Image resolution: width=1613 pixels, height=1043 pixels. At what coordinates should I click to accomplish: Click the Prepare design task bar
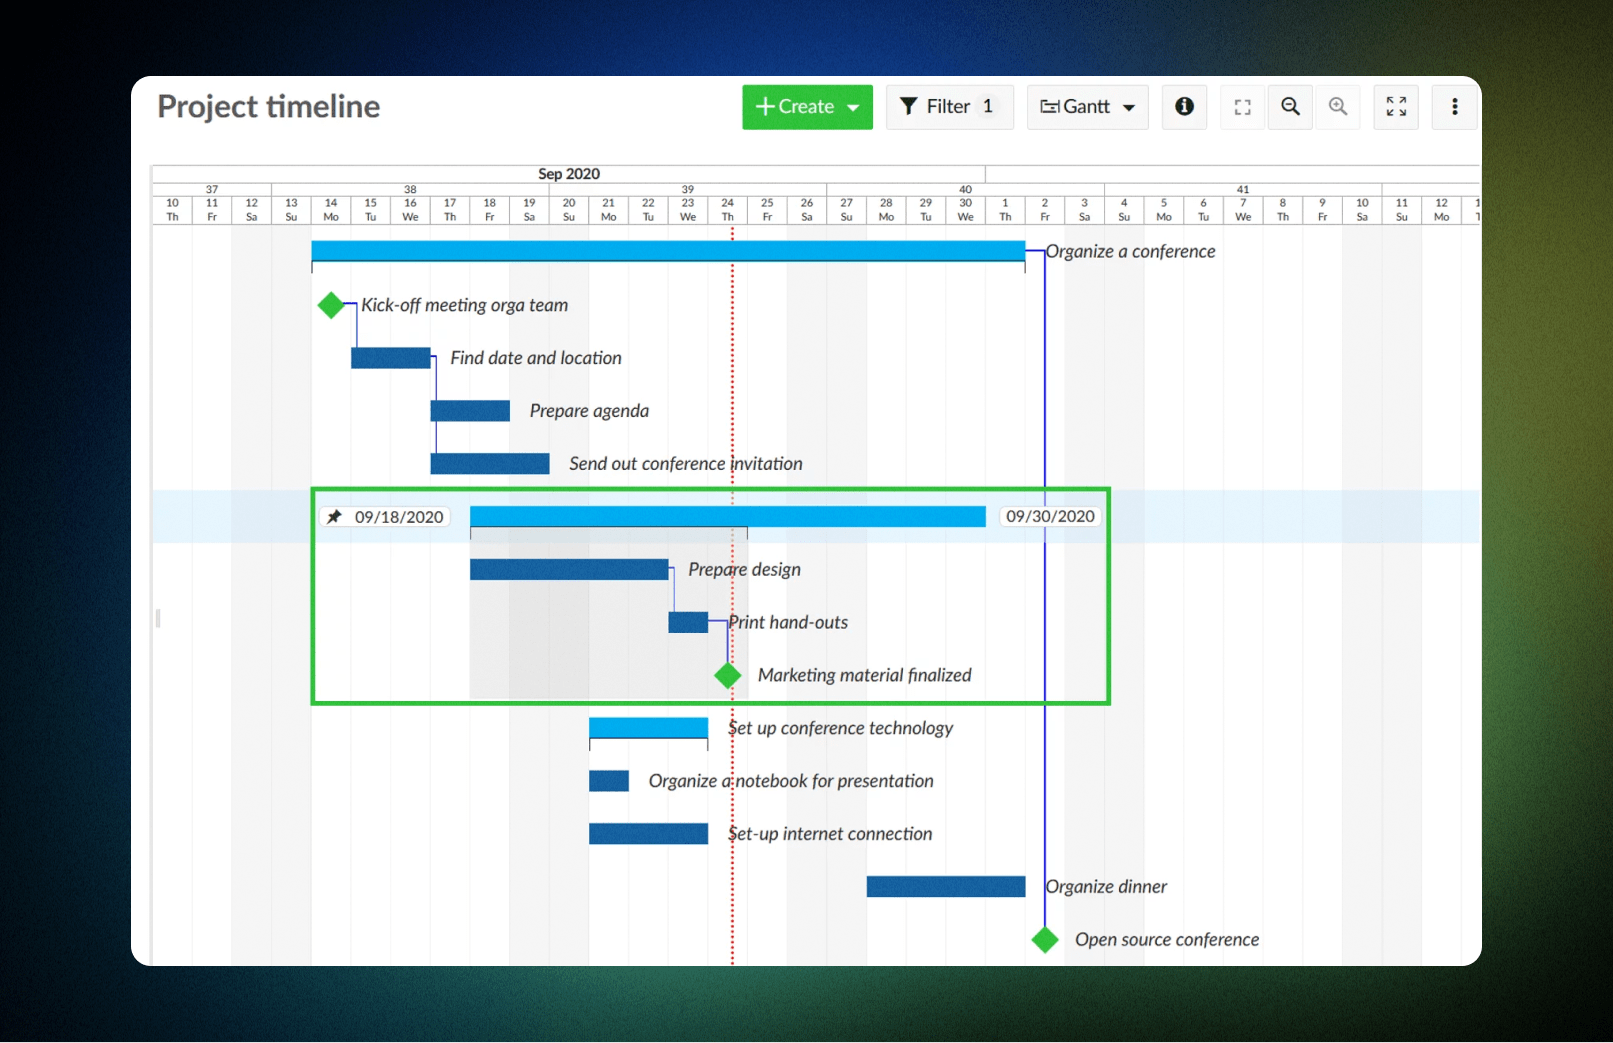point(569,570)
